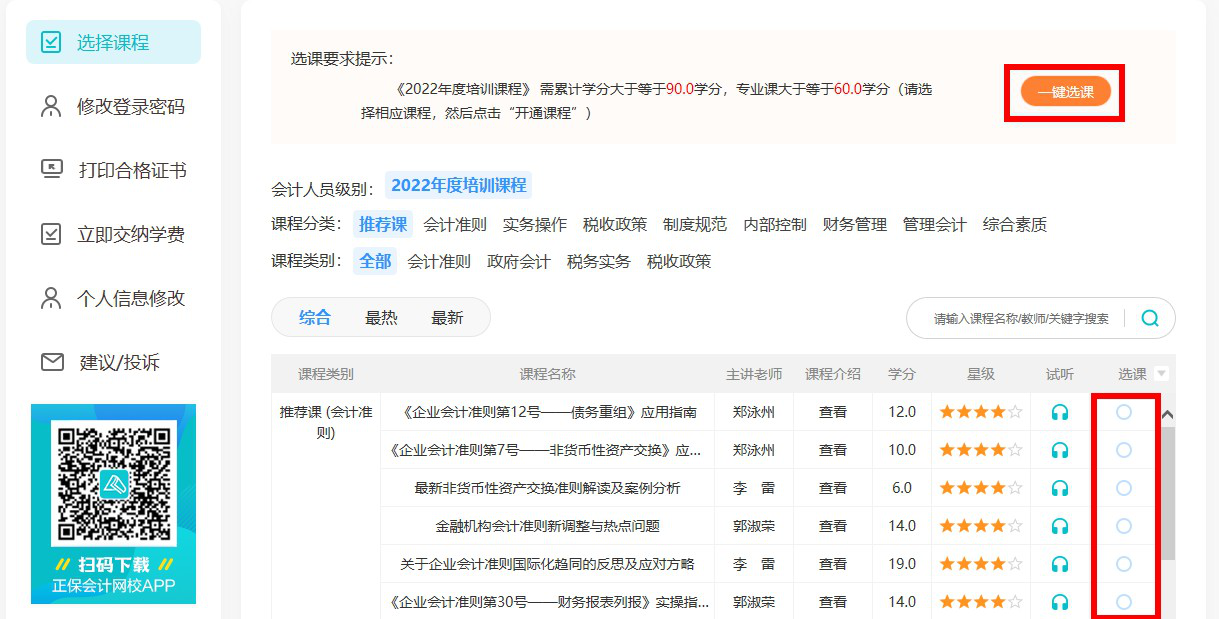Click headphone icon for 金融机构会计准则 course

coord(1059,525)
